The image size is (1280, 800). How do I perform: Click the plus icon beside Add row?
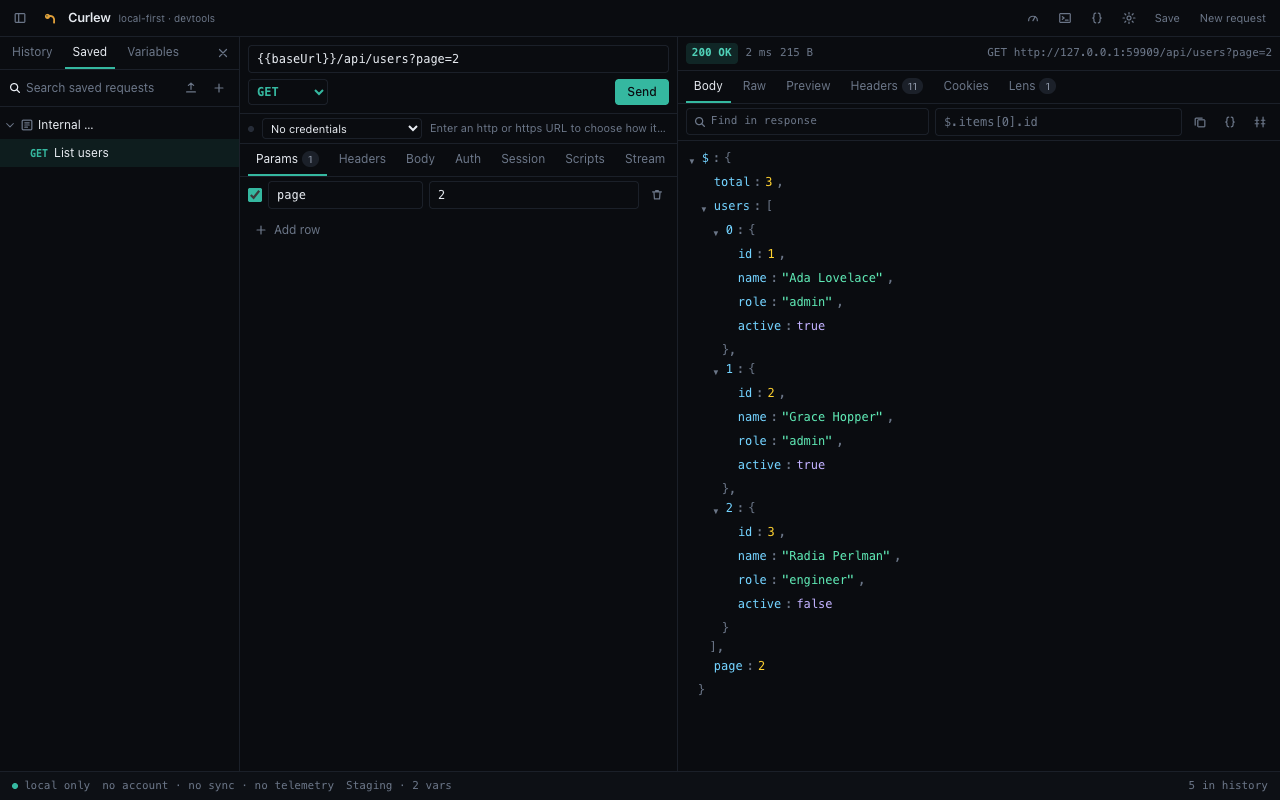[261, 230]
